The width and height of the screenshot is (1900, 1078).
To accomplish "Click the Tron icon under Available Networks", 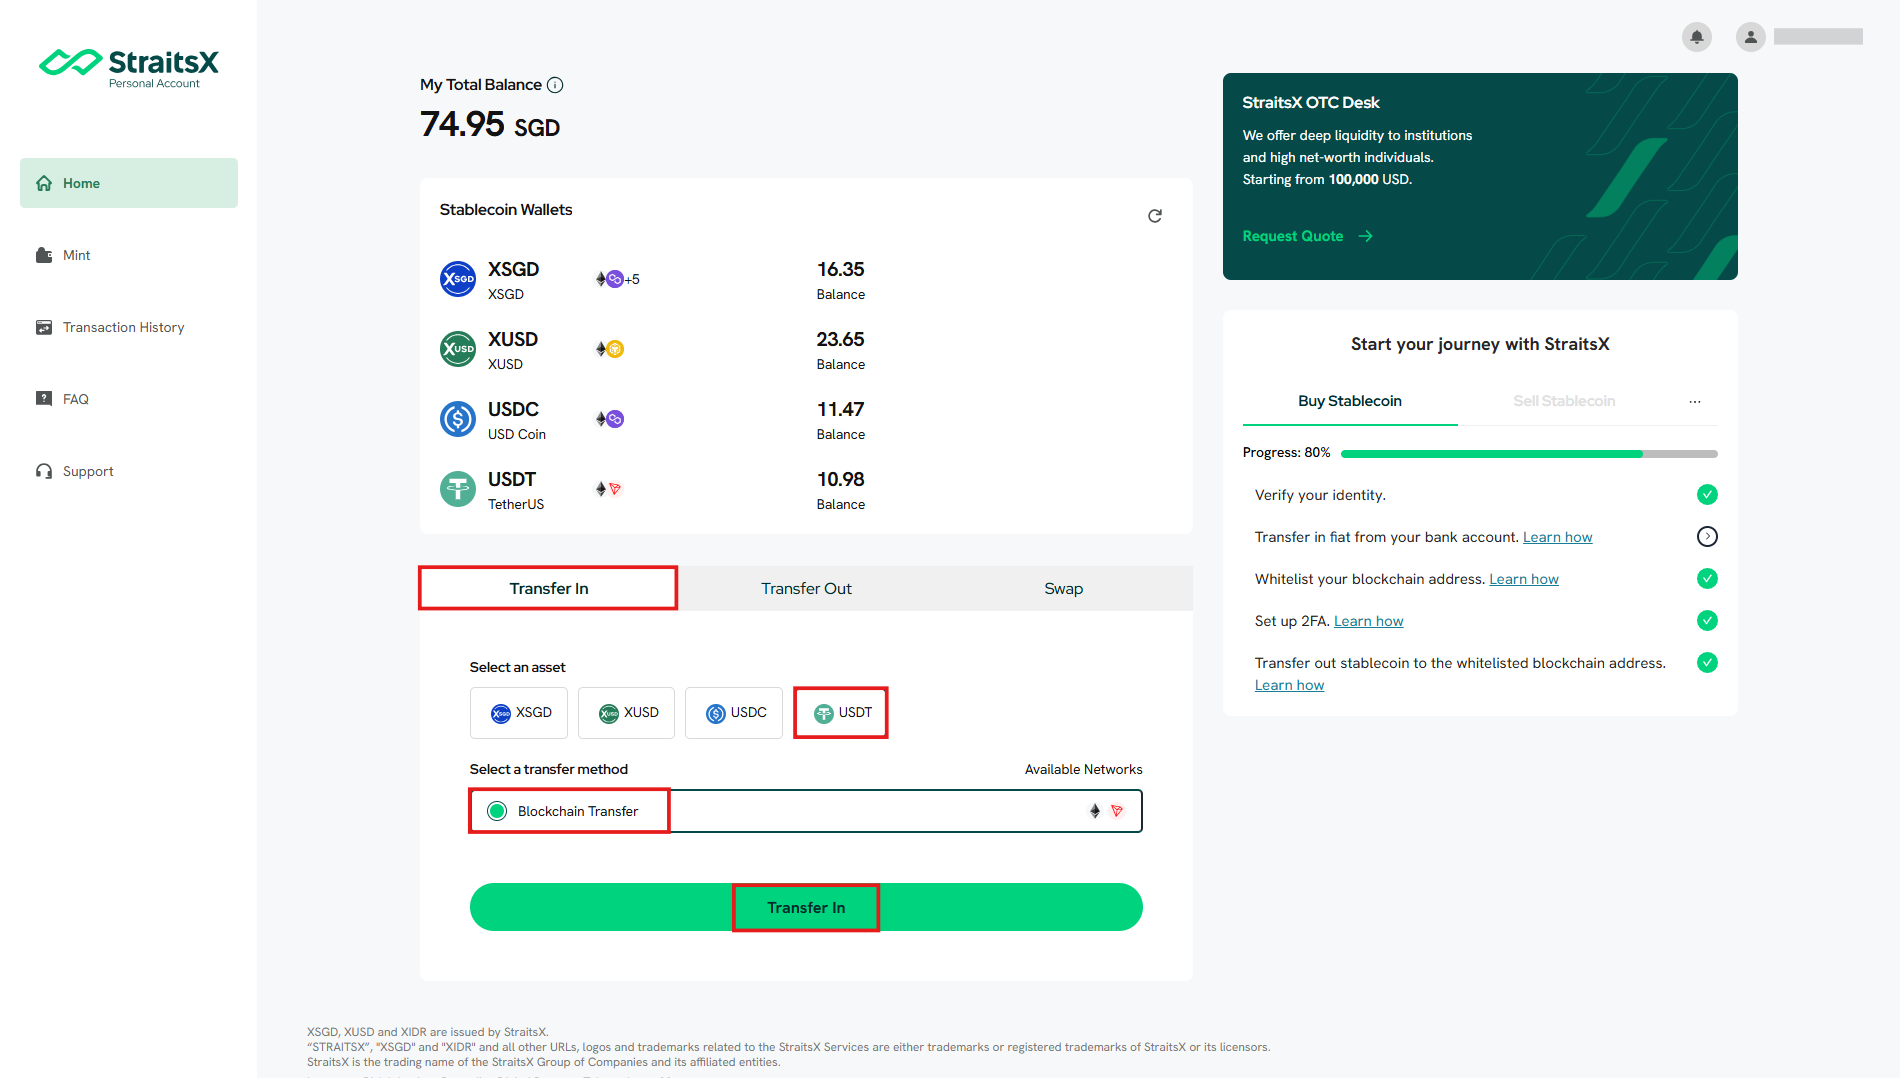I will click(1117, 811).
